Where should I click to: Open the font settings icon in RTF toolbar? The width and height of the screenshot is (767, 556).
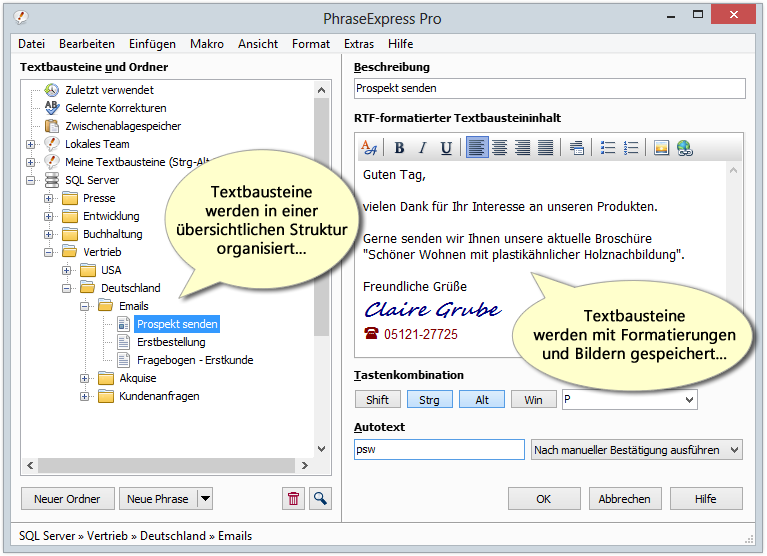click(x=369, y=148)
